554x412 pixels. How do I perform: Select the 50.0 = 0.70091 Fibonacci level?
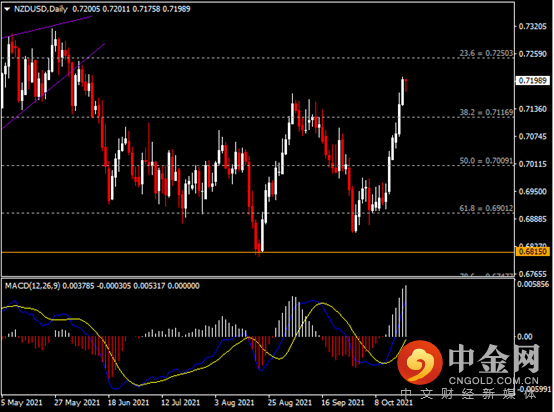click(486, 161)
